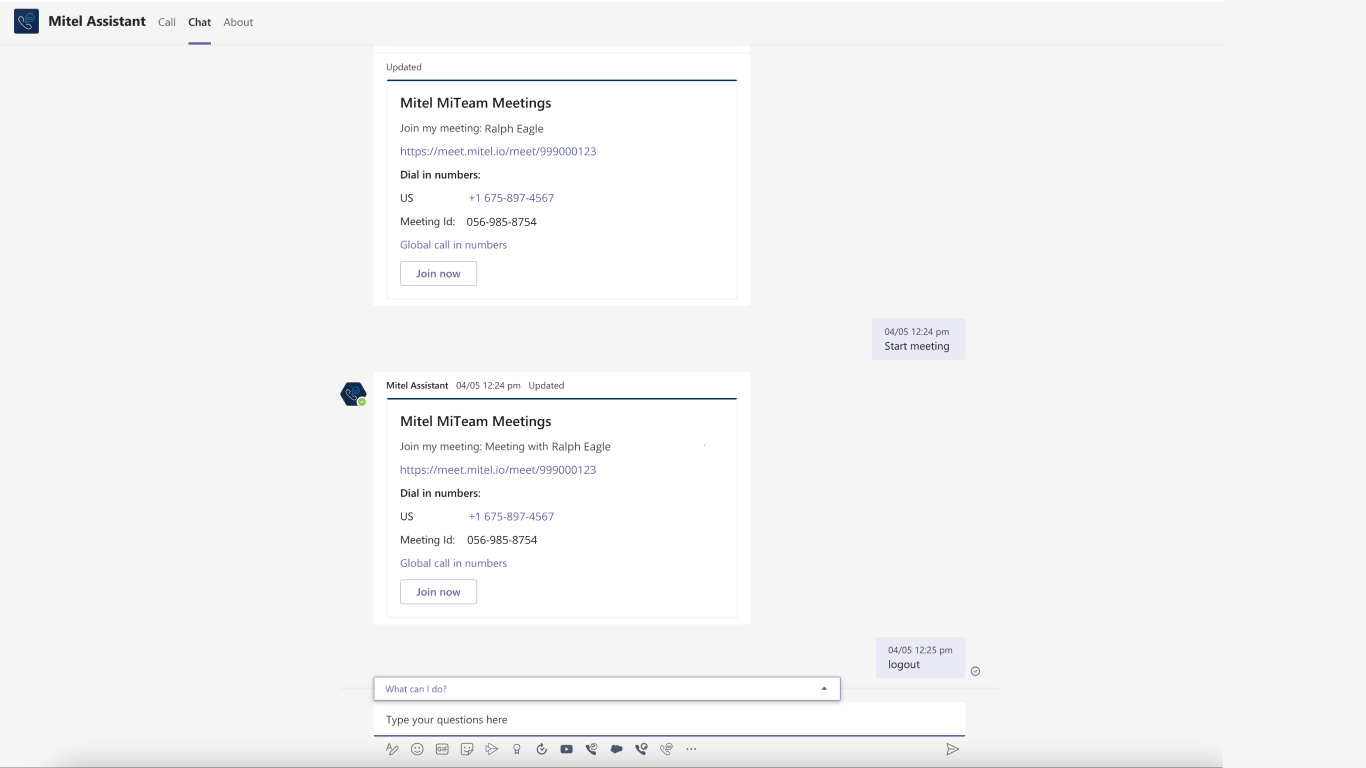This screenshot has width=1366, height=768.
Task: Click the Stream arrow icon in compose toolbar
Action: point(492,749)
